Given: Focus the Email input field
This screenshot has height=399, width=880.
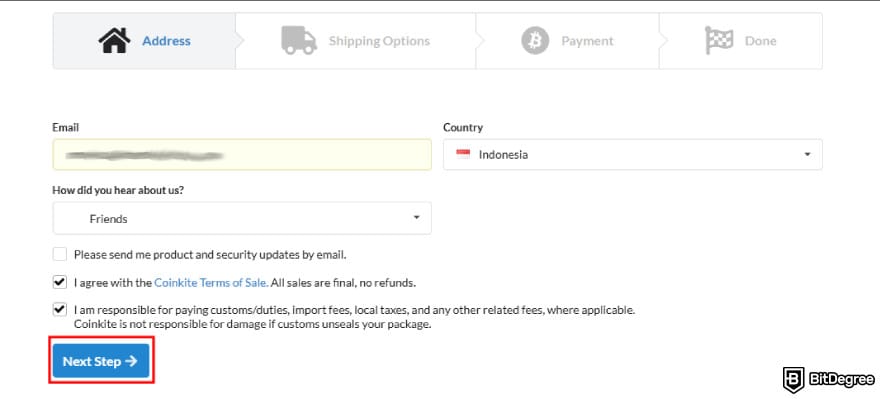Looking at the screenshot, I should click(242, 154).
